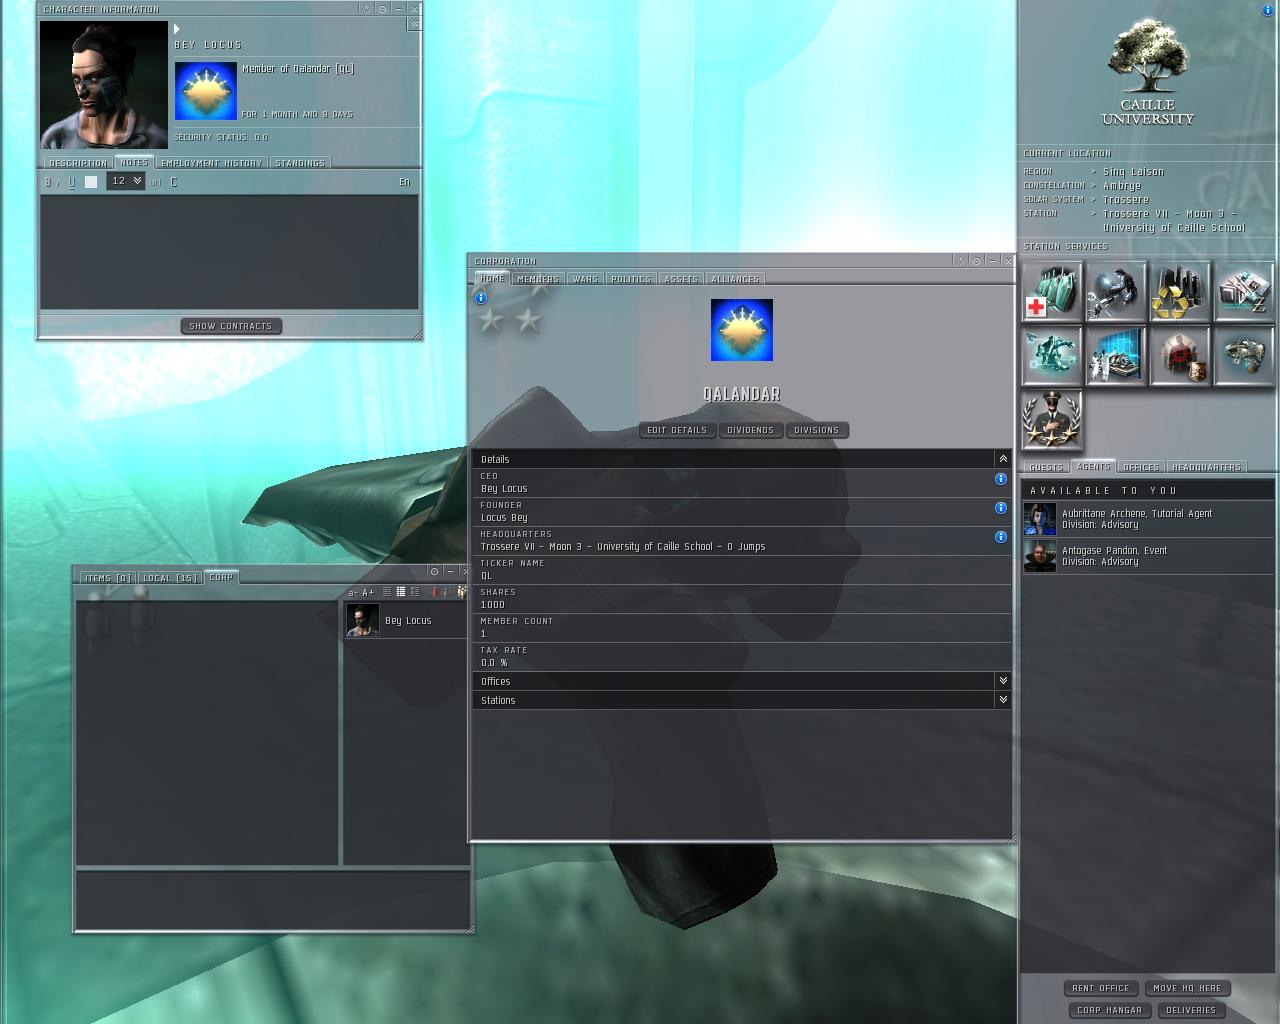Show info for the Founder row
The height and width of the screenshot is (1024, 1280).
click(1000, 508)
